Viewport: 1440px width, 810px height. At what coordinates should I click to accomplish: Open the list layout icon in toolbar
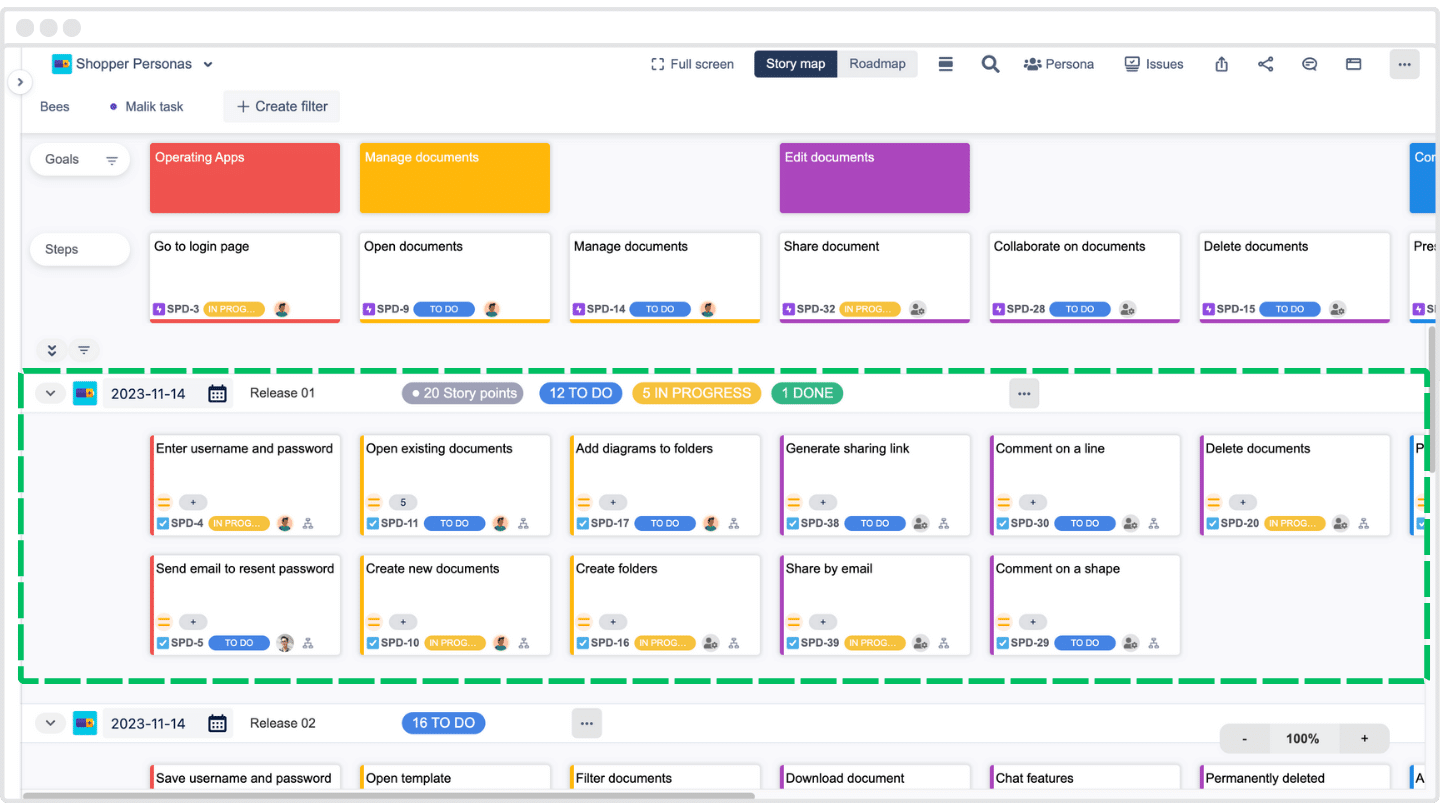[x=945, y=64]
